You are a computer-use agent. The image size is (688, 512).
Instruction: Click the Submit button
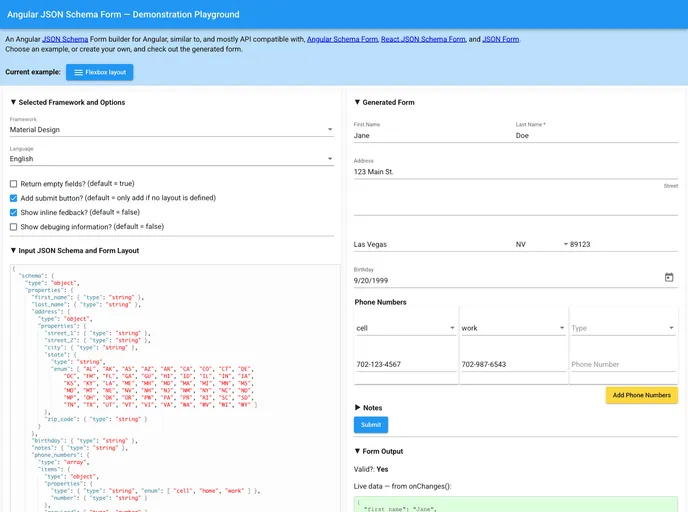371,425
